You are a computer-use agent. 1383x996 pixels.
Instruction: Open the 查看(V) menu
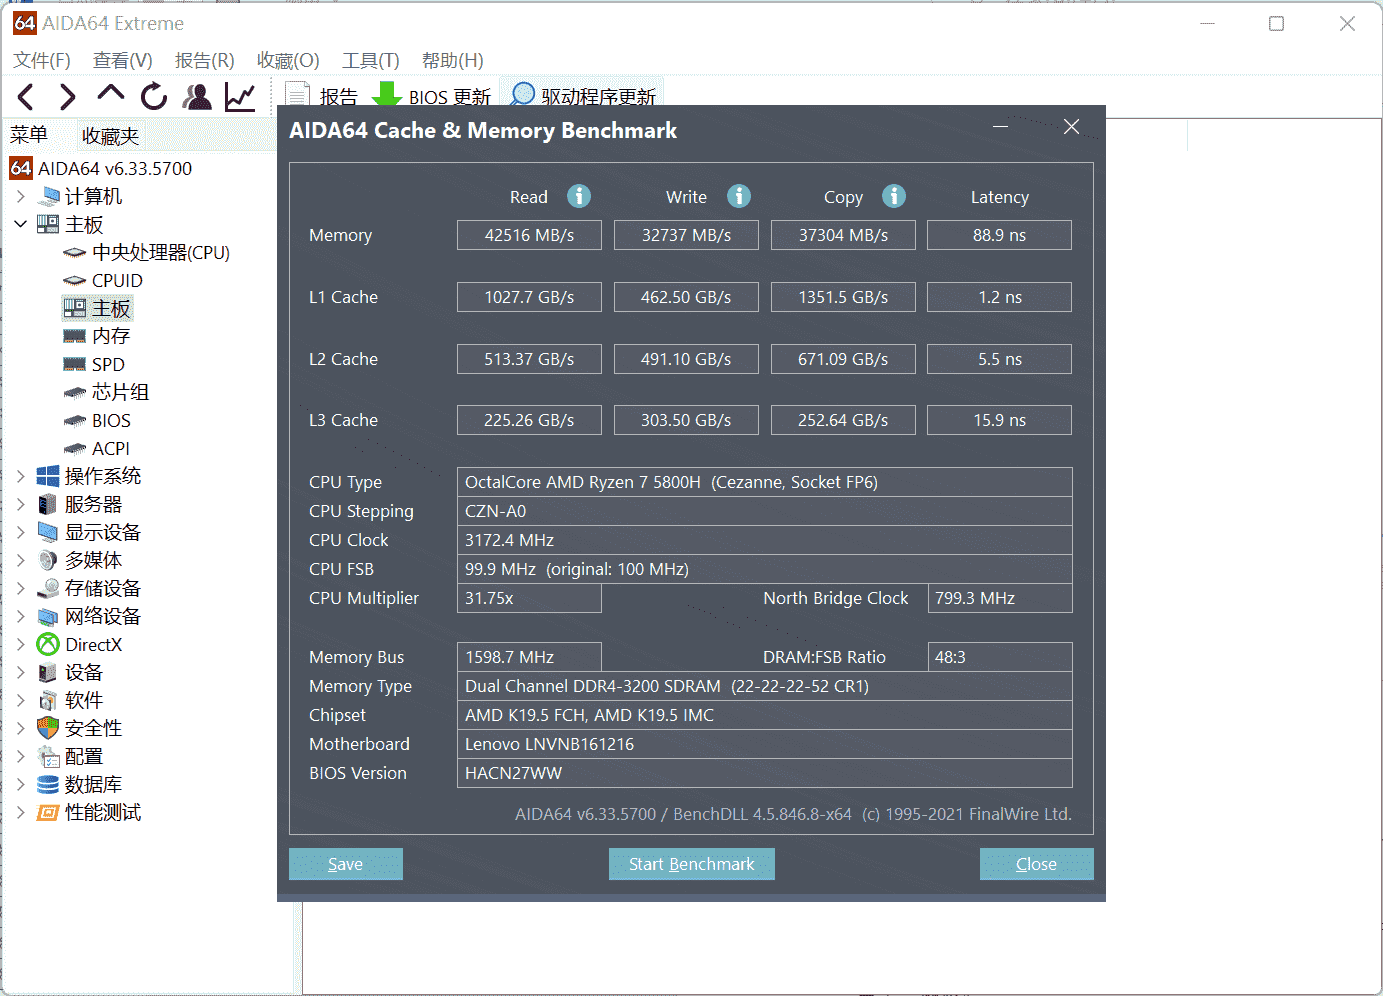click(x=123, y=60)
